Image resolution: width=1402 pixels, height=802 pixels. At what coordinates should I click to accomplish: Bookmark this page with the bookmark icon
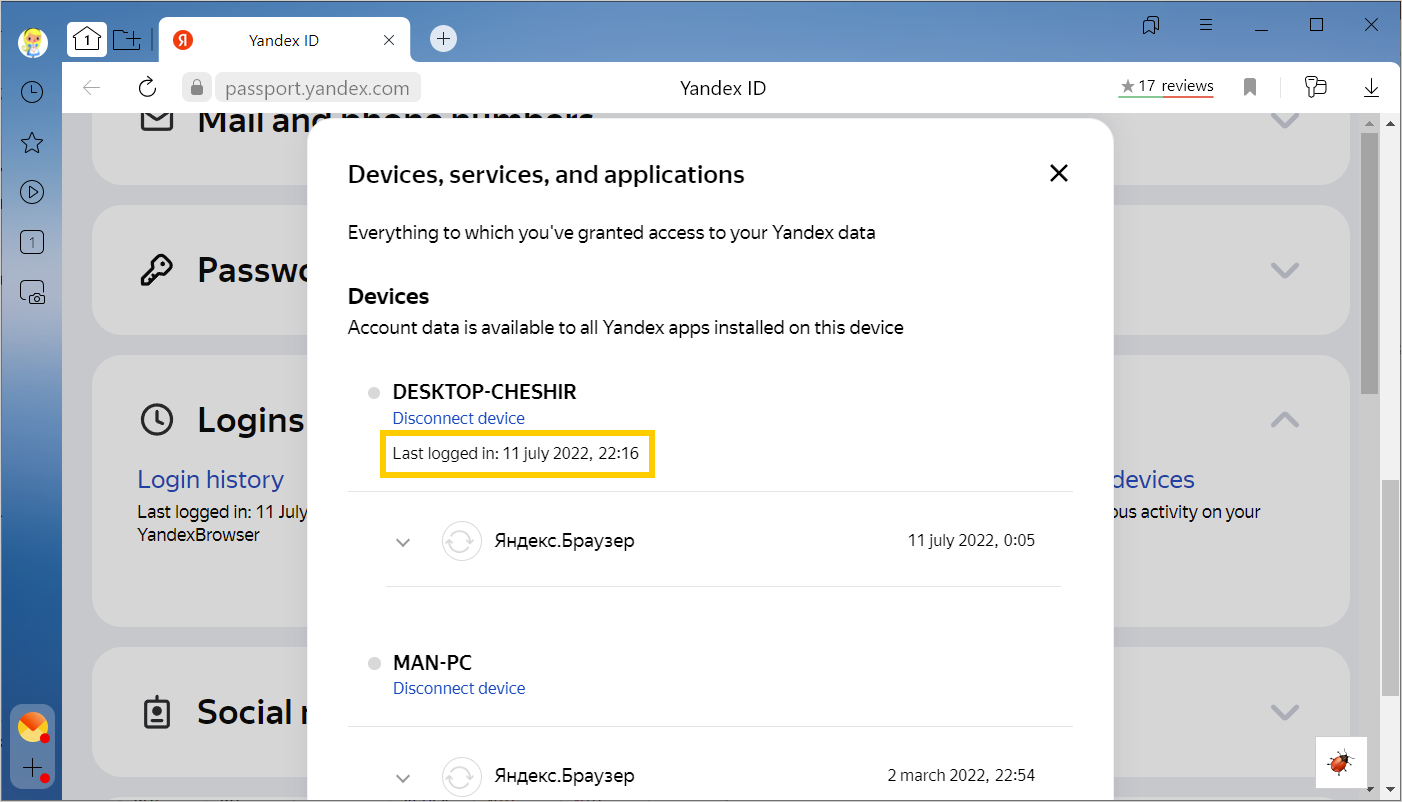(x=1250, y=88)
